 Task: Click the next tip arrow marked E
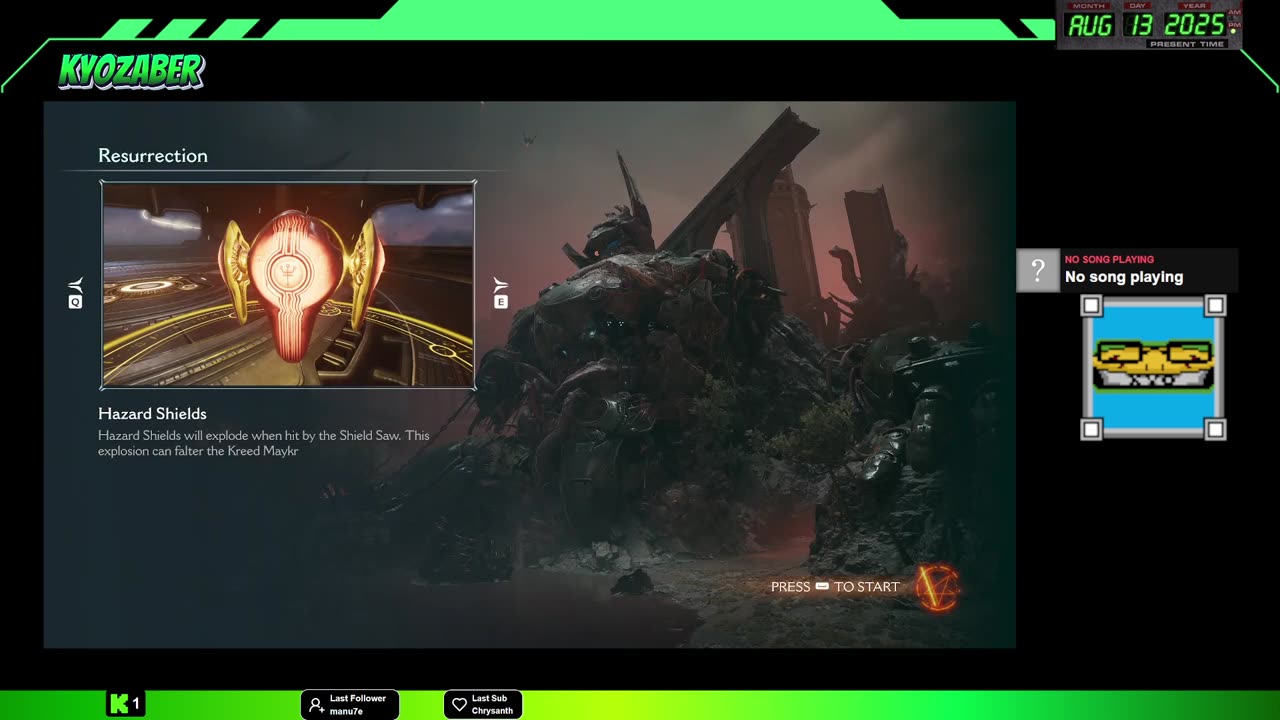[x=501, y=293]
